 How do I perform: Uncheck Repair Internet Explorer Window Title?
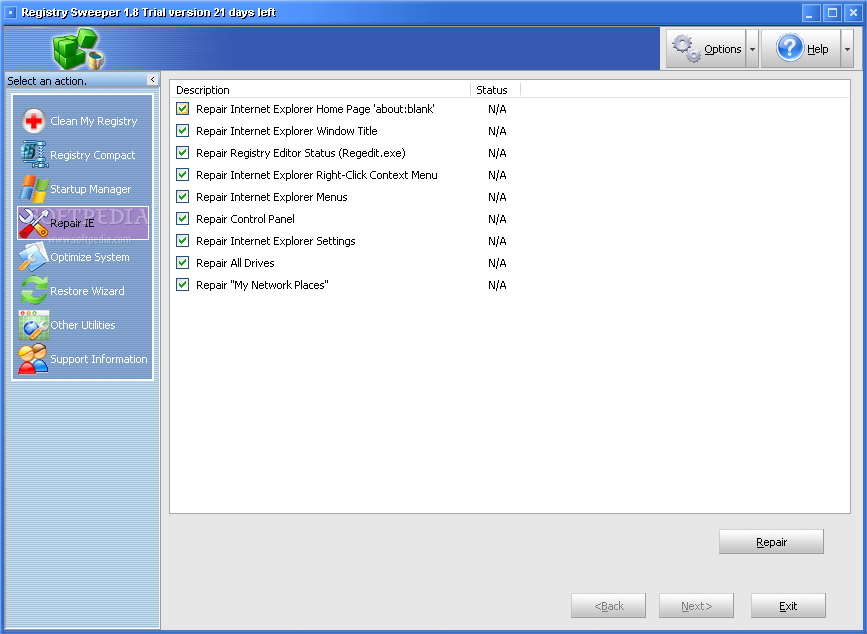(182, 131)
